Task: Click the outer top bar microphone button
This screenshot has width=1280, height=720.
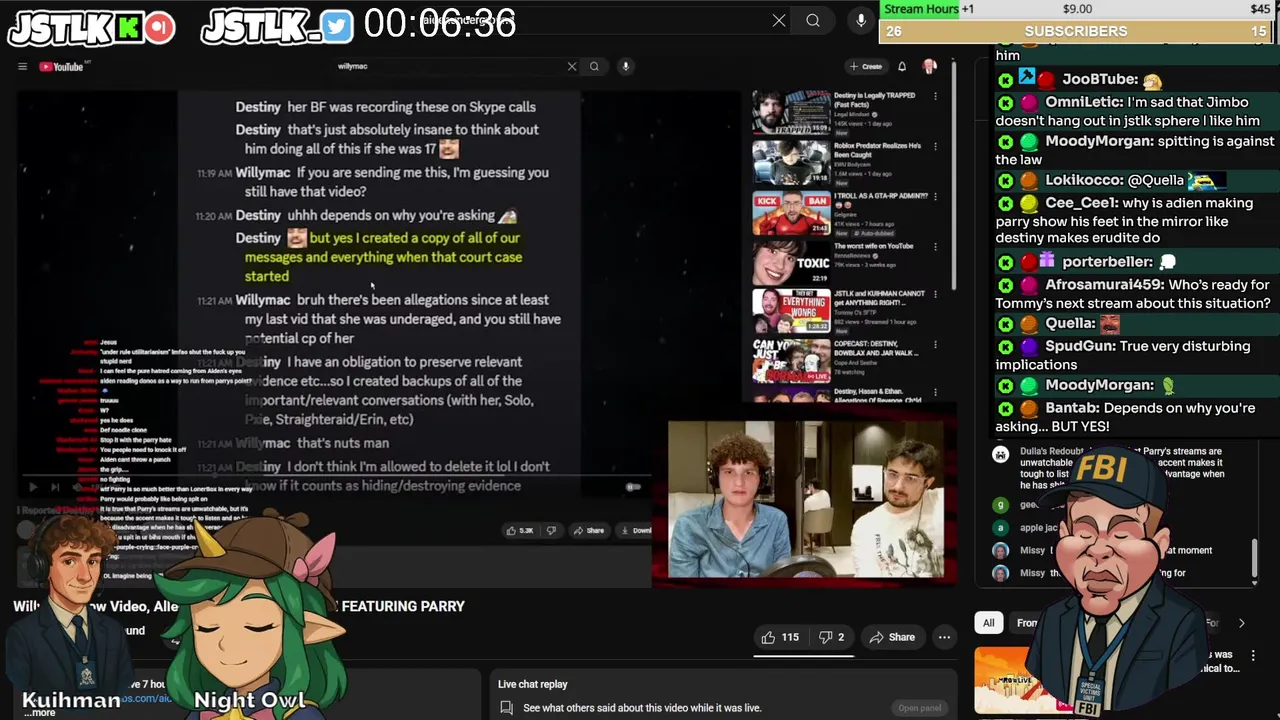Action: click(x=861, y=20)
